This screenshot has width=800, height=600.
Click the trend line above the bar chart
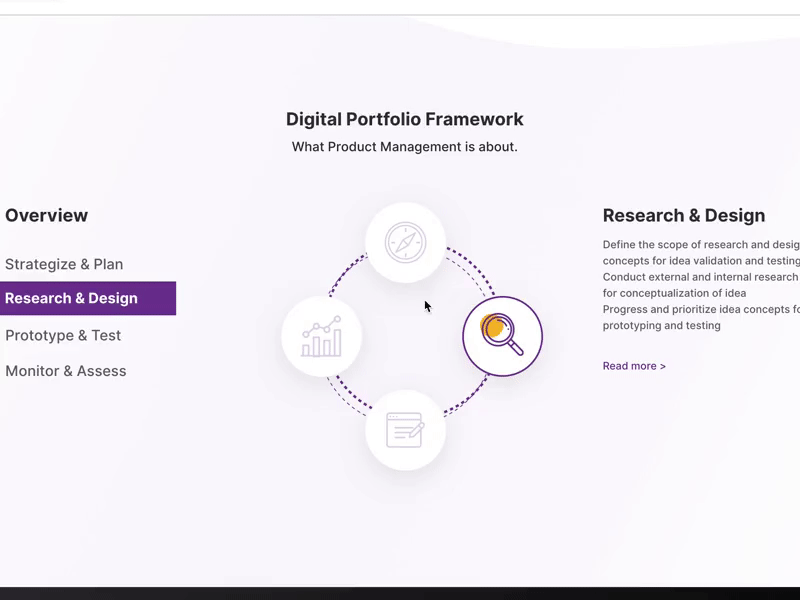(322, 326)
